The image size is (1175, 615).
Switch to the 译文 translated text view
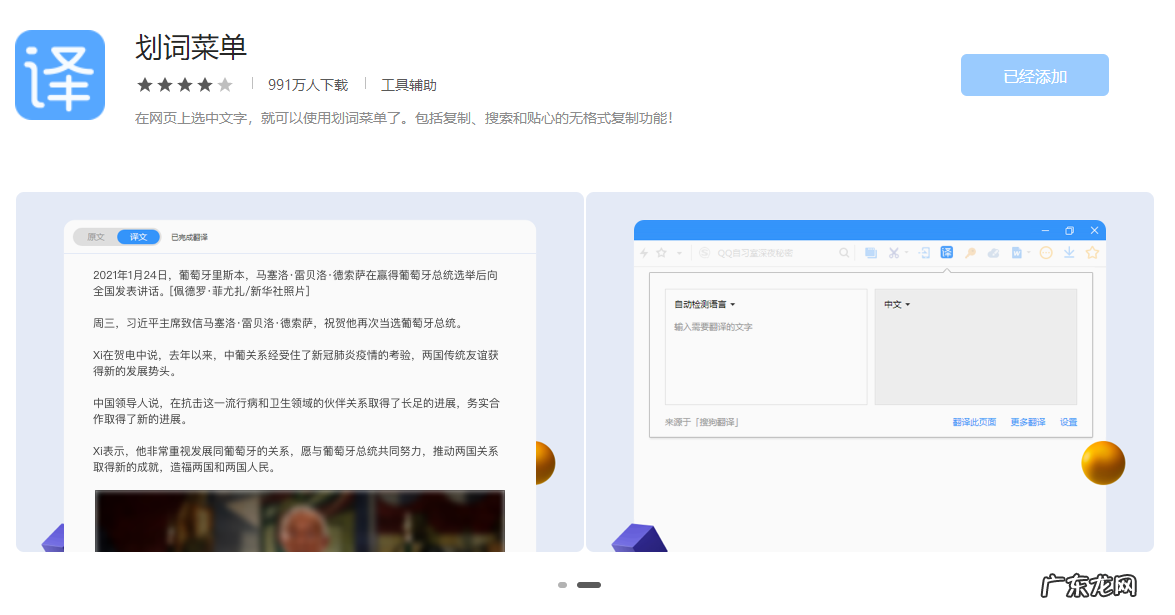click(x=138, y=237)
